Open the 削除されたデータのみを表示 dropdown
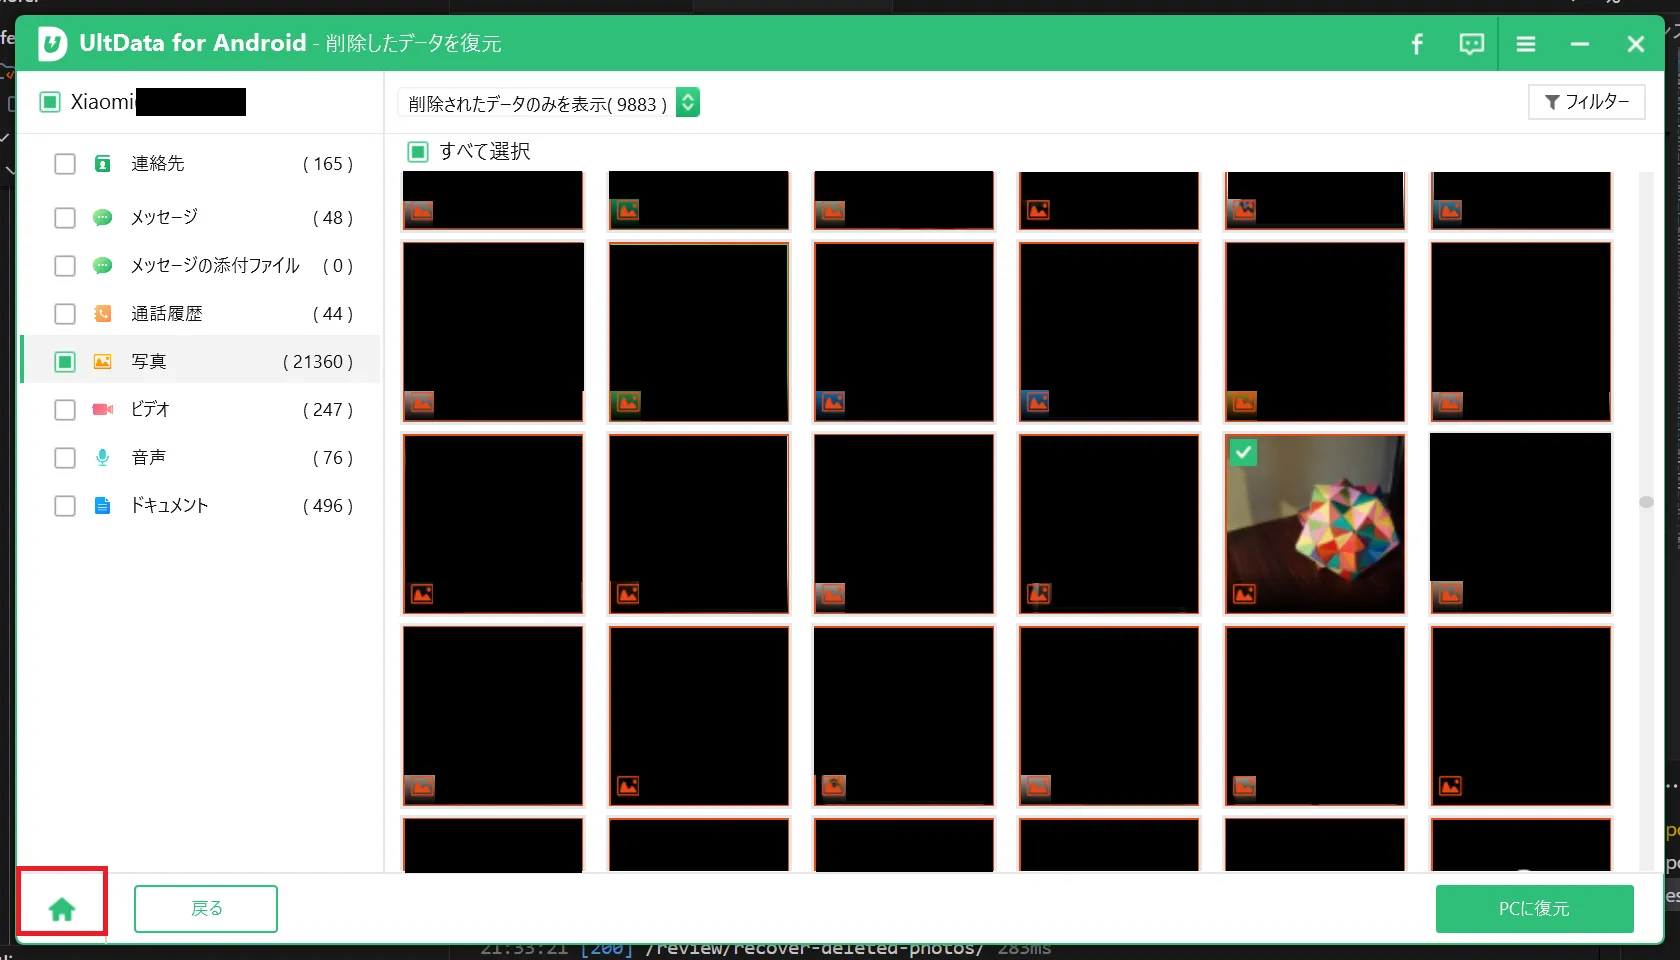 click(x=687, y=103)
